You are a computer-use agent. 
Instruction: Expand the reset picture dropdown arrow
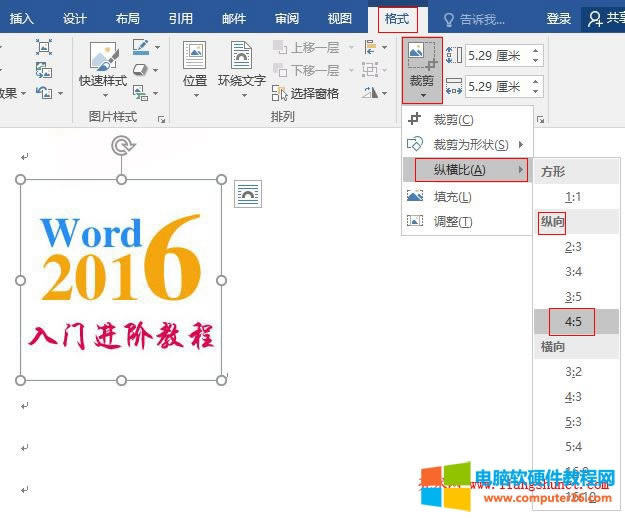61,93
